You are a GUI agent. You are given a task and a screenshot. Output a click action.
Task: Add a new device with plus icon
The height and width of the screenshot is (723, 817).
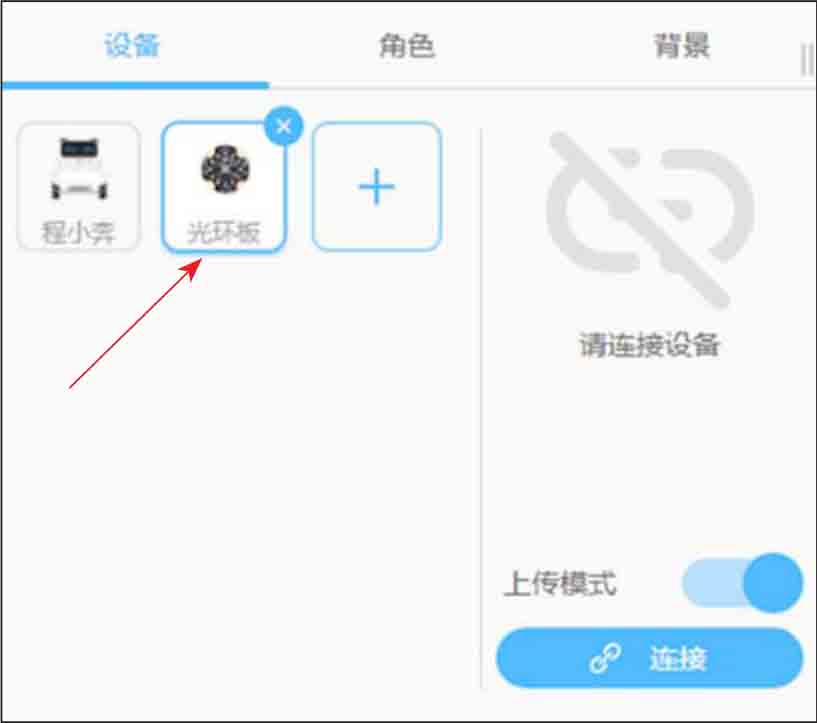coord(376,186)
